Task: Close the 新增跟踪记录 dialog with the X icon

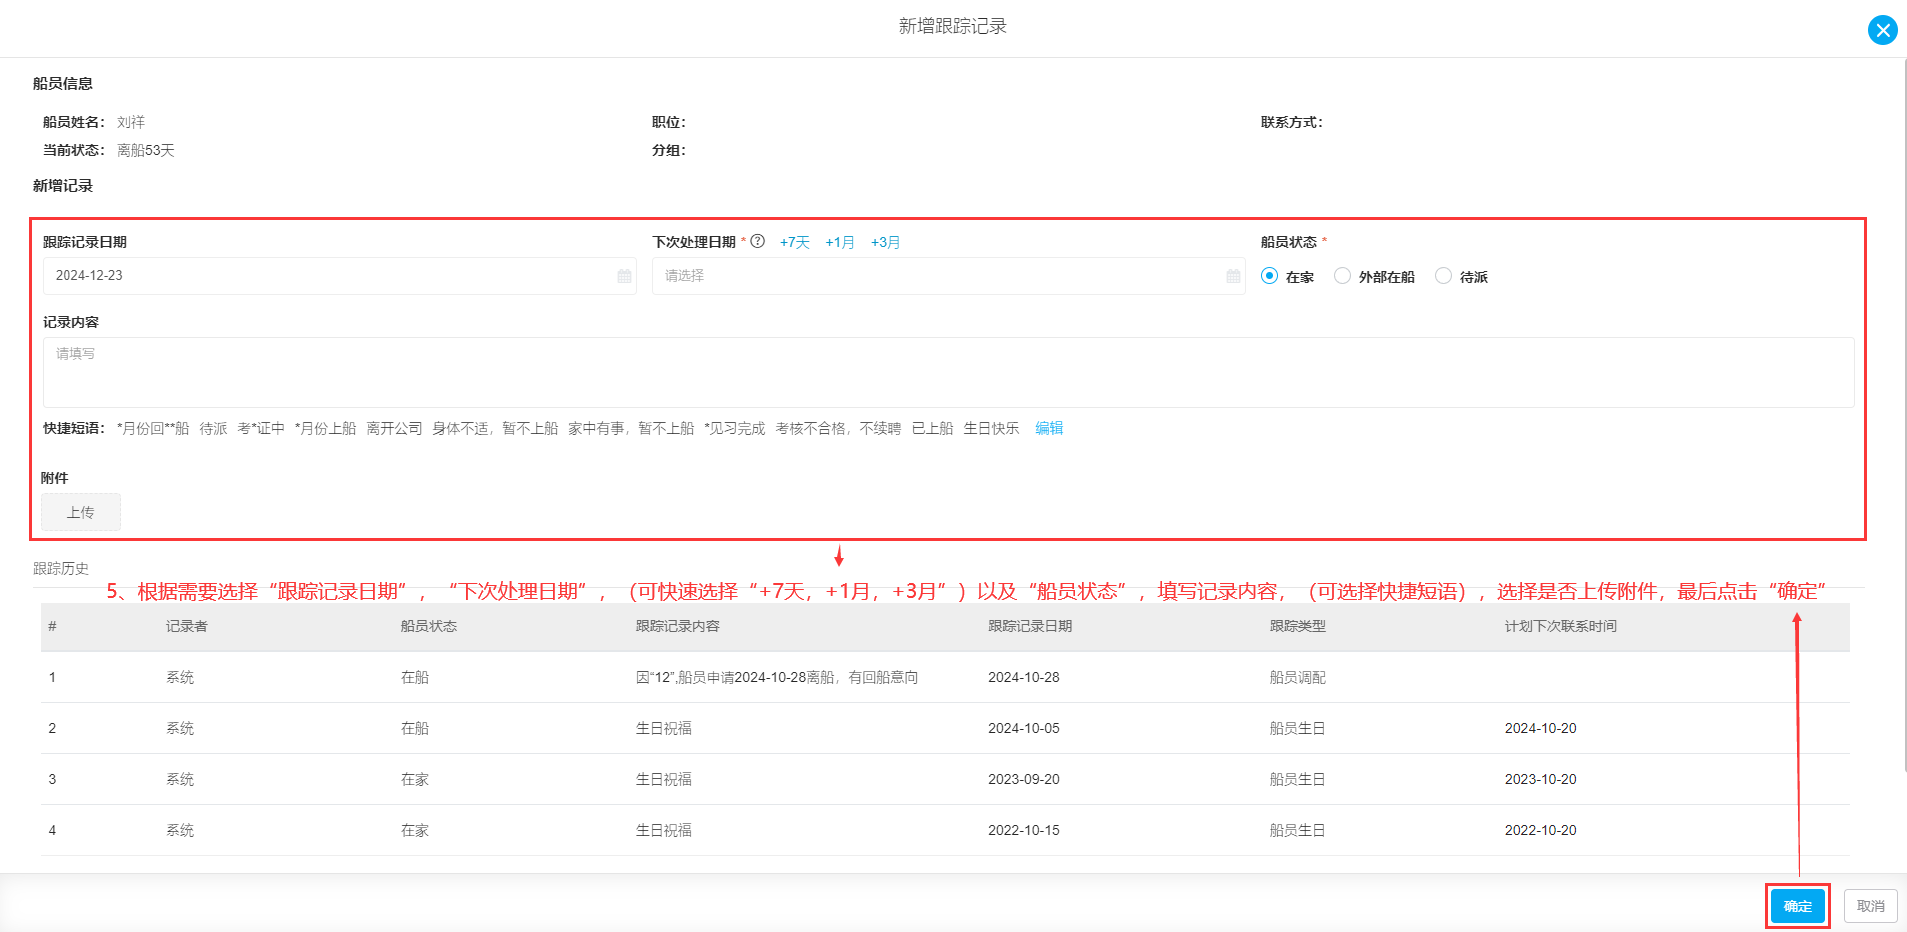Action: coord(1883,30)
